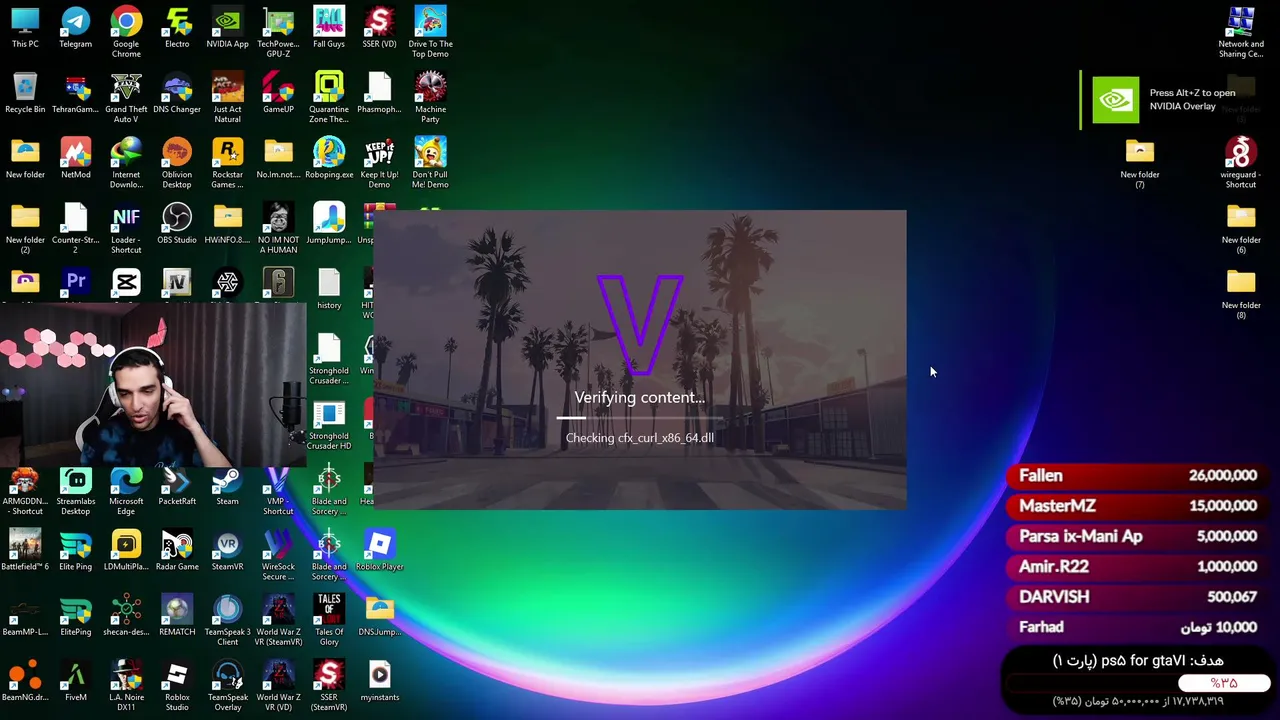Select the NO IM NOT A HUMAN game icon
The image size is (1280, 720).
tap(278, 227)
